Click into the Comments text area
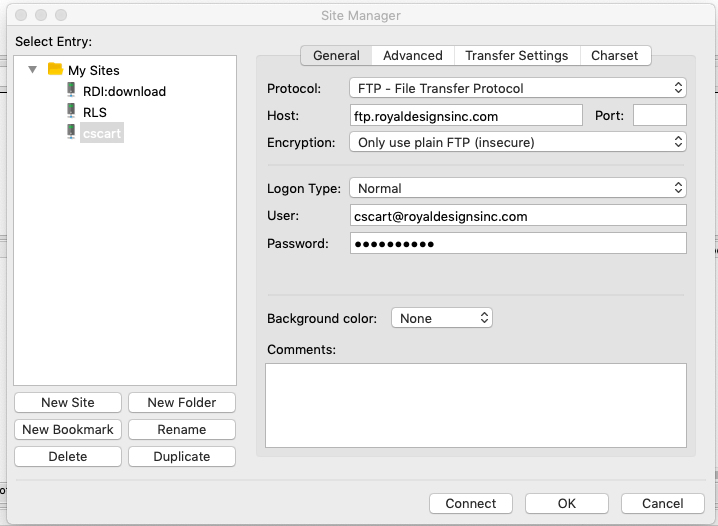The width and height of the screenshot is (718, 526). [x=476, y=406]
